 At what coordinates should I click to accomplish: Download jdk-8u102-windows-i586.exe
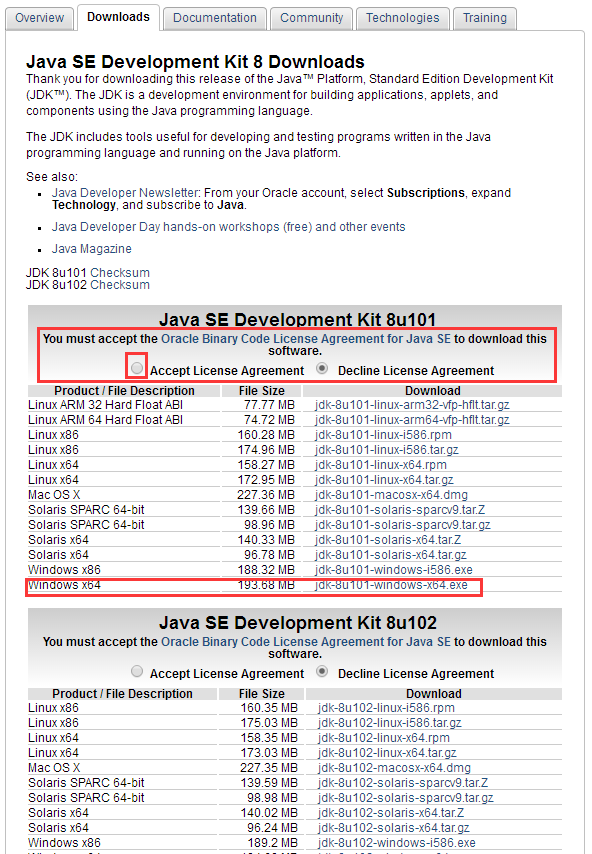click(x=396, y=843)
